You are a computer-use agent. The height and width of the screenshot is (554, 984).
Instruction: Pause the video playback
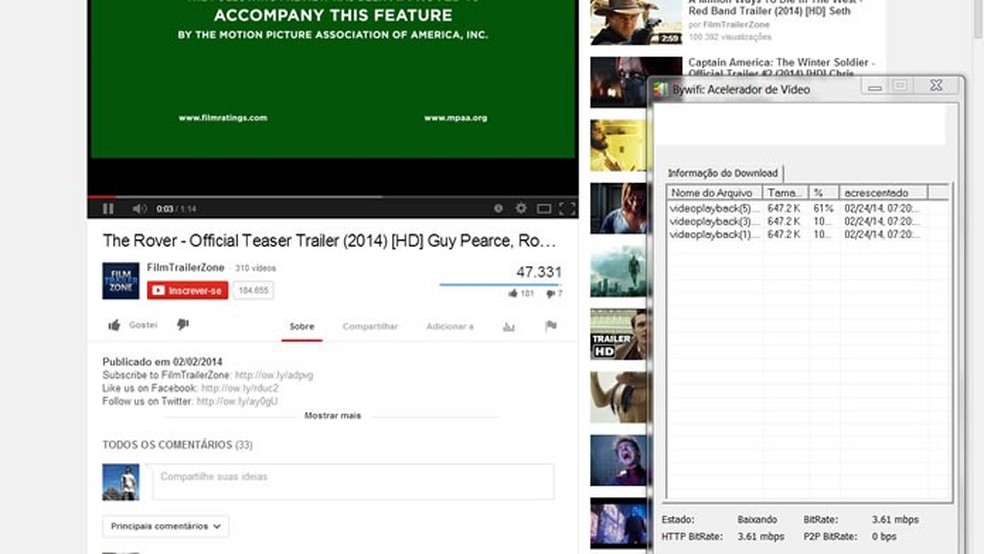[x=108, y=208]
